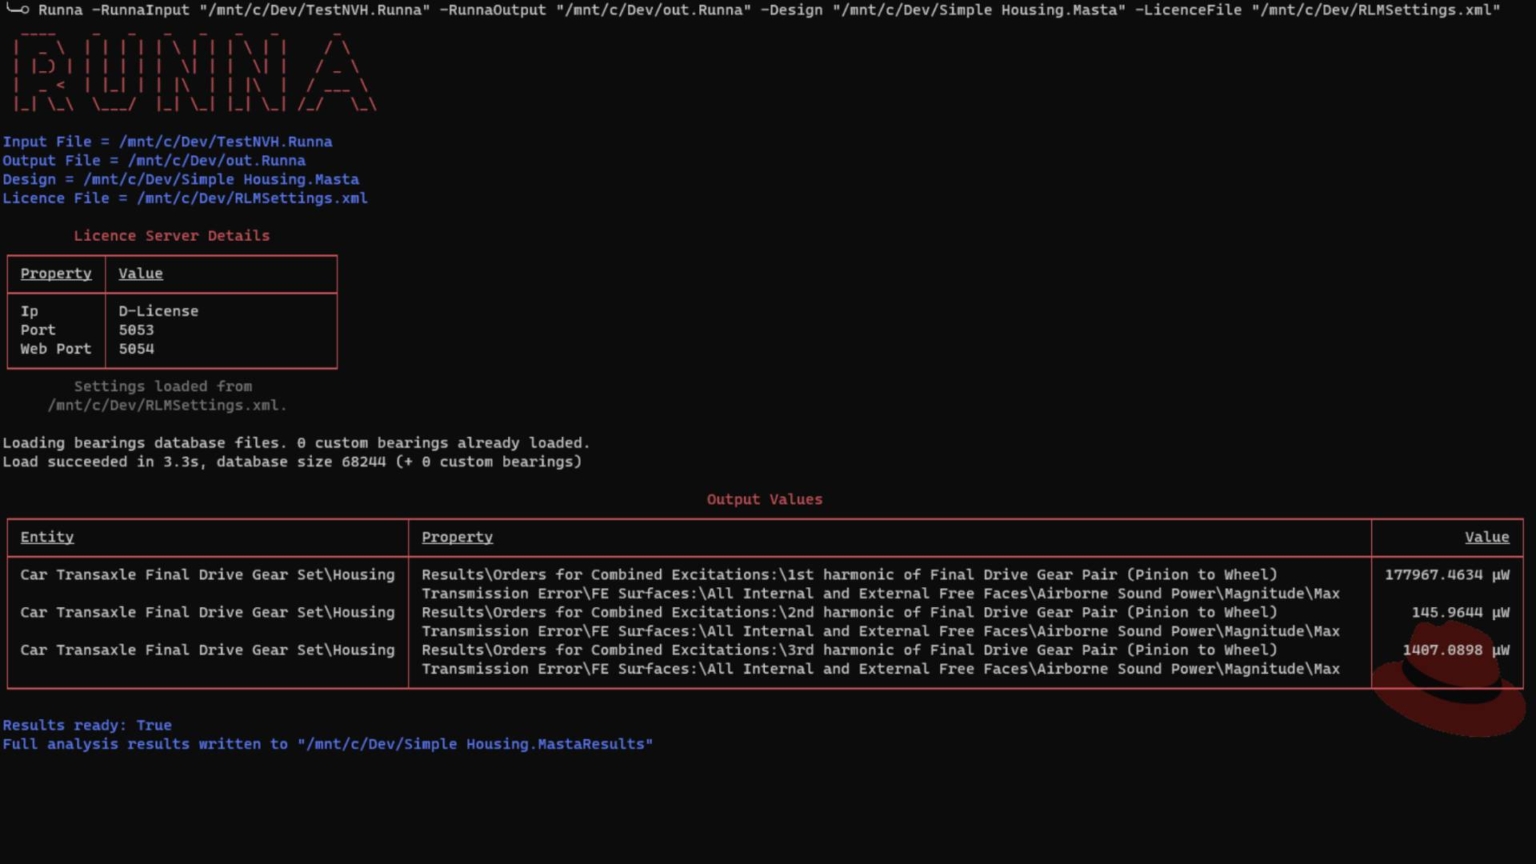Screen dimensions: 1536x864
Task: Click the 'Results ready: True' line
Action: (x=87, y=726)
